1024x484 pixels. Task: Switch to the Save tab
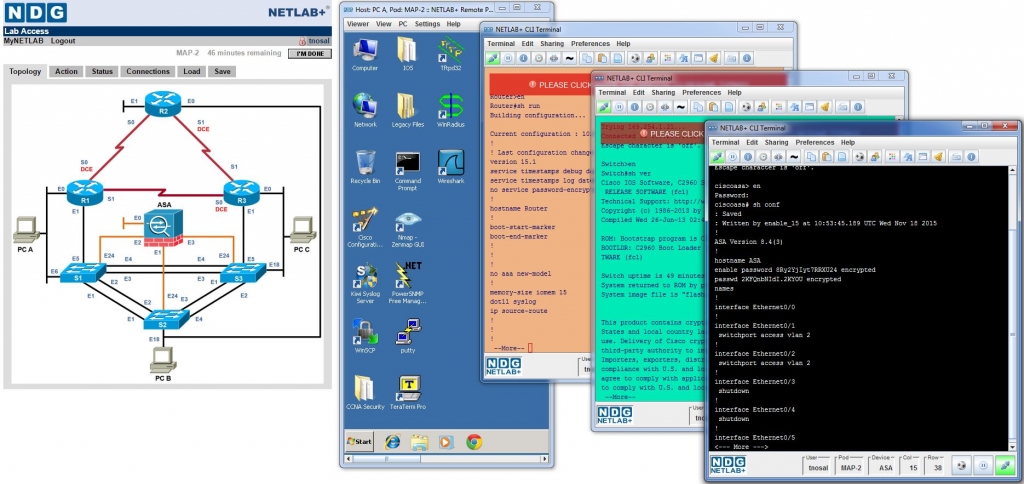223,72
